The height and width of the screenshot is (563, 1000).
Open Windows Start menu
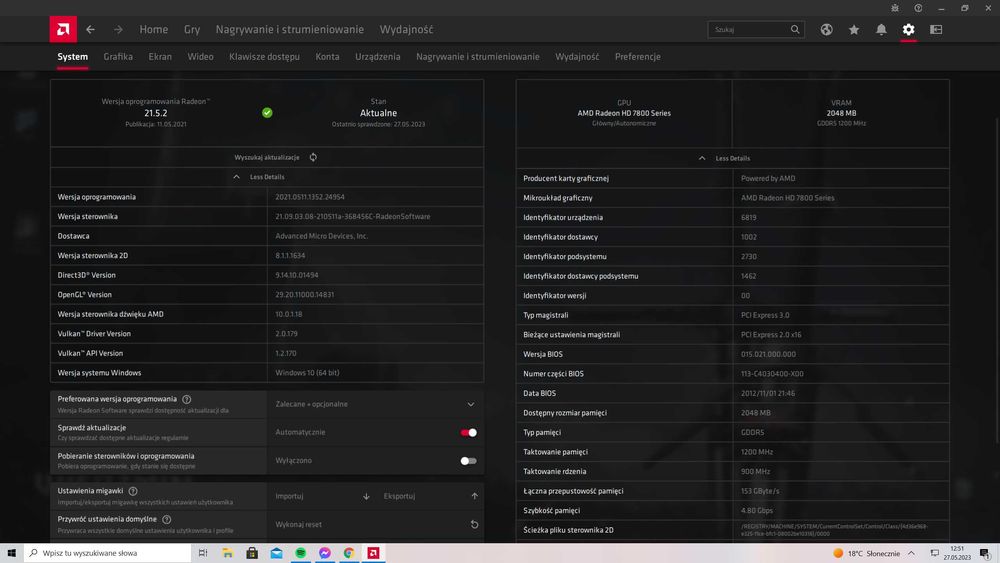point(11,553)
